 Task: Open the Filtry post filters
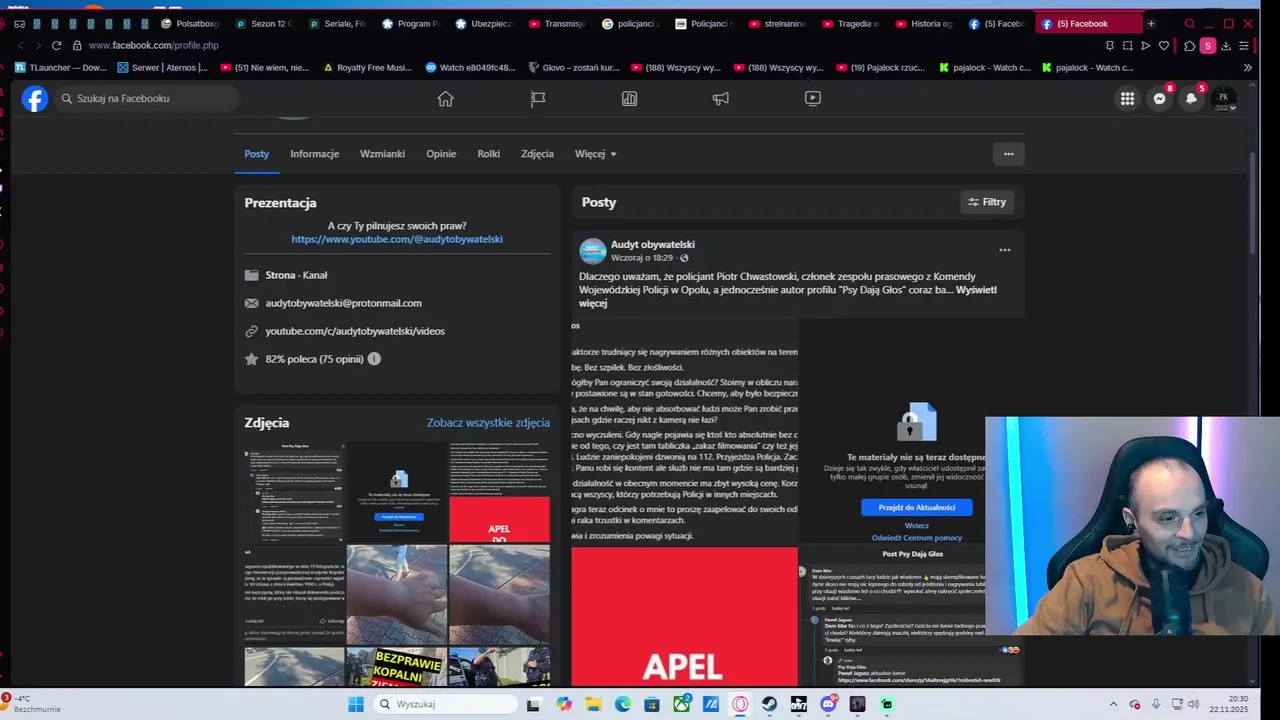986,202
